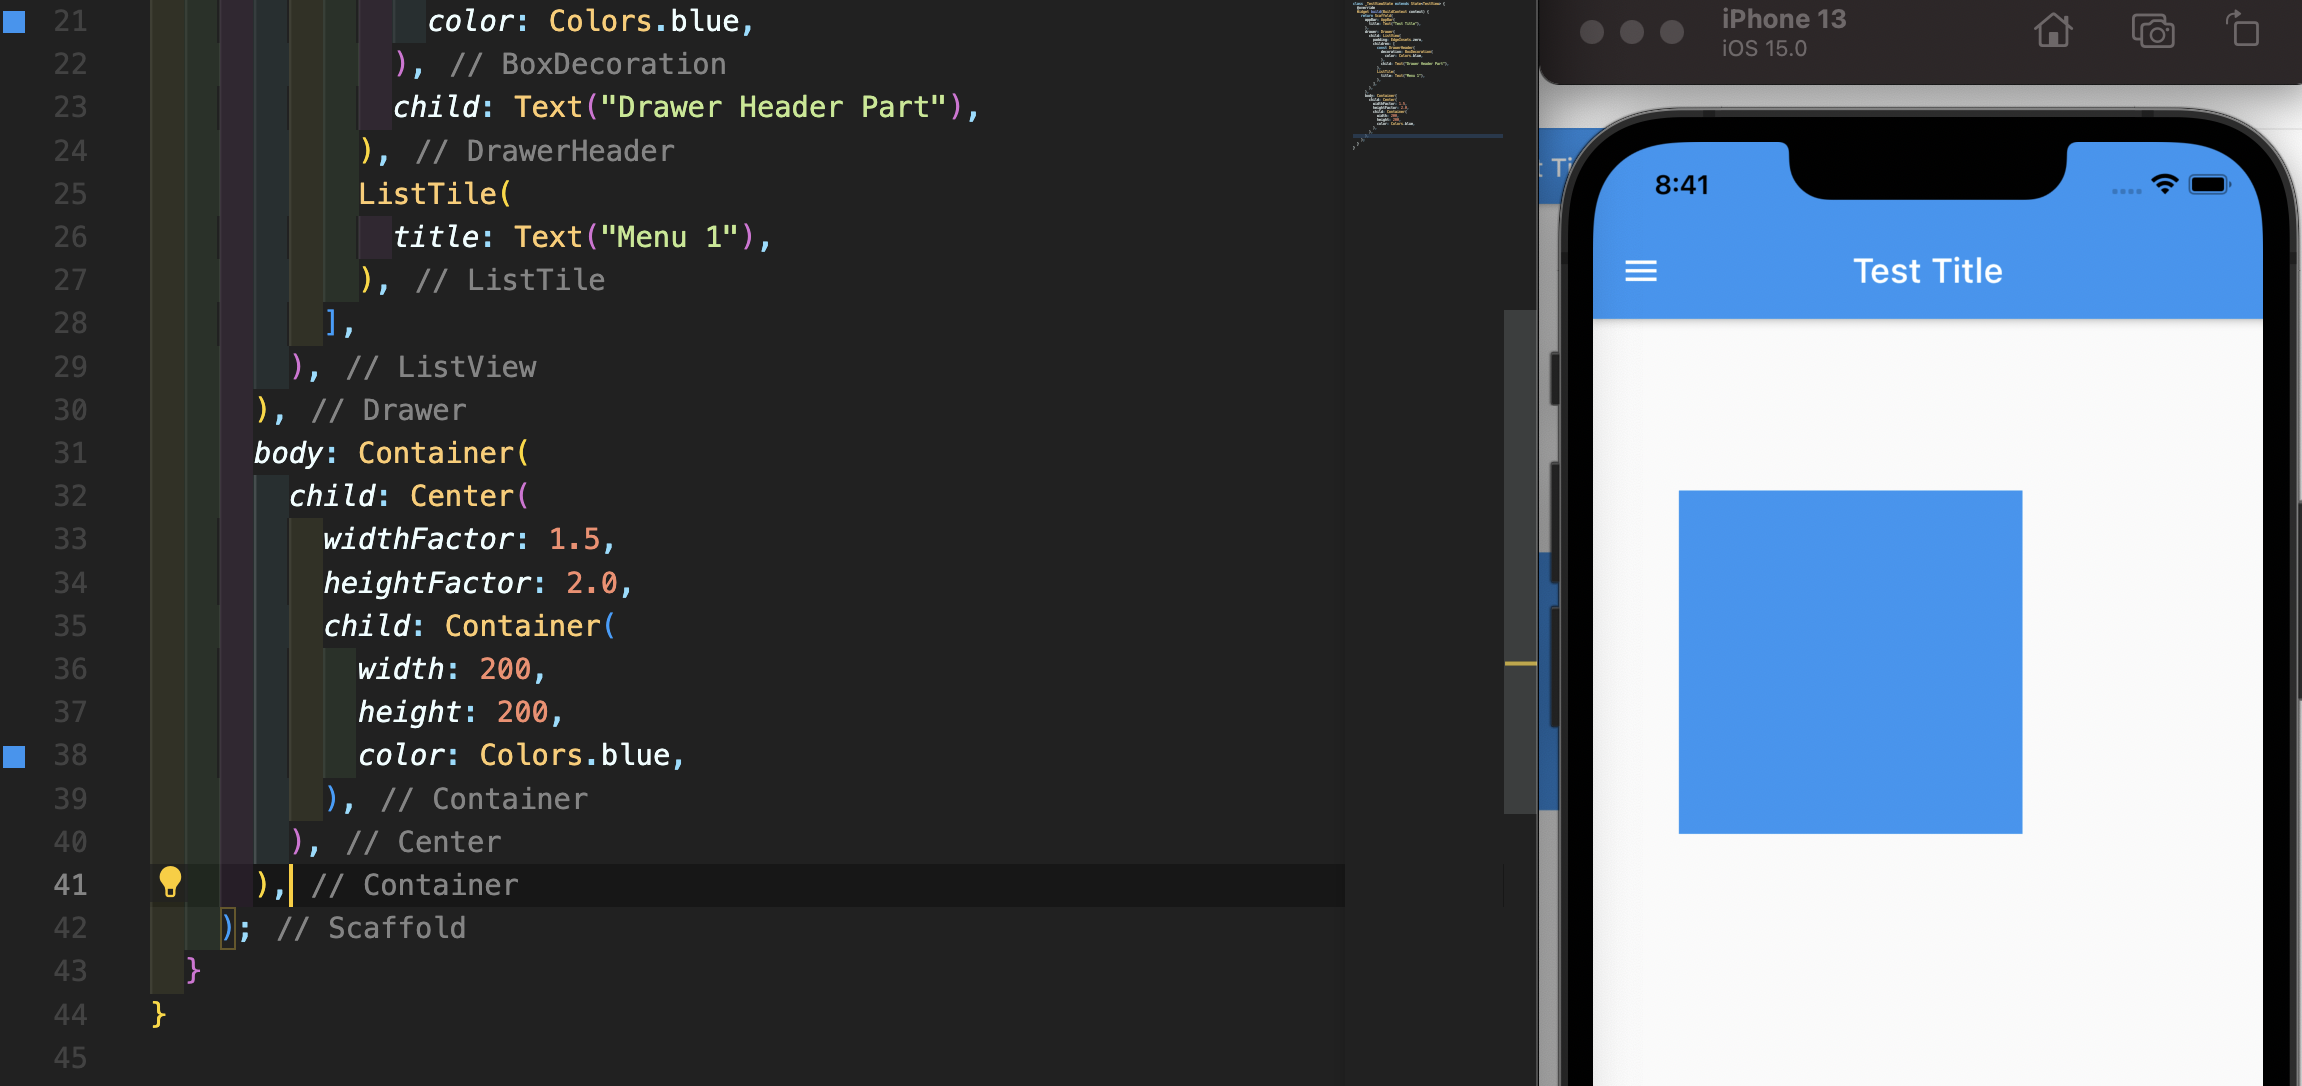
Task: Open the lightbulb quick-fix on line 41
Action: (170, 882)
